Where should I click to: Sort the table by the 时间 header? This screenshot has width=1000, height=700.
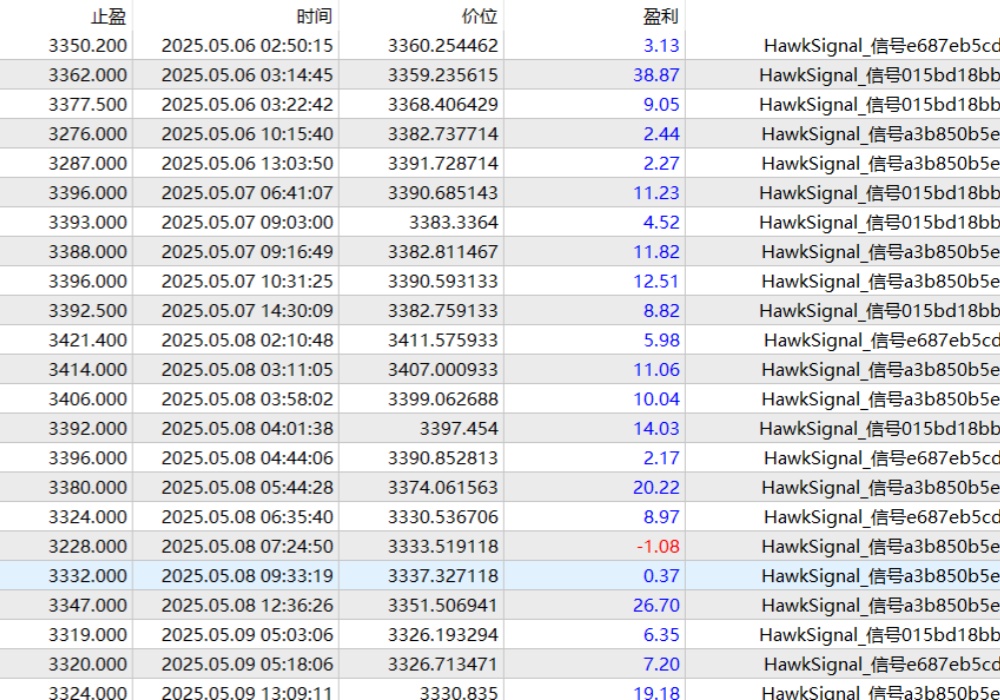pos(315,16)
